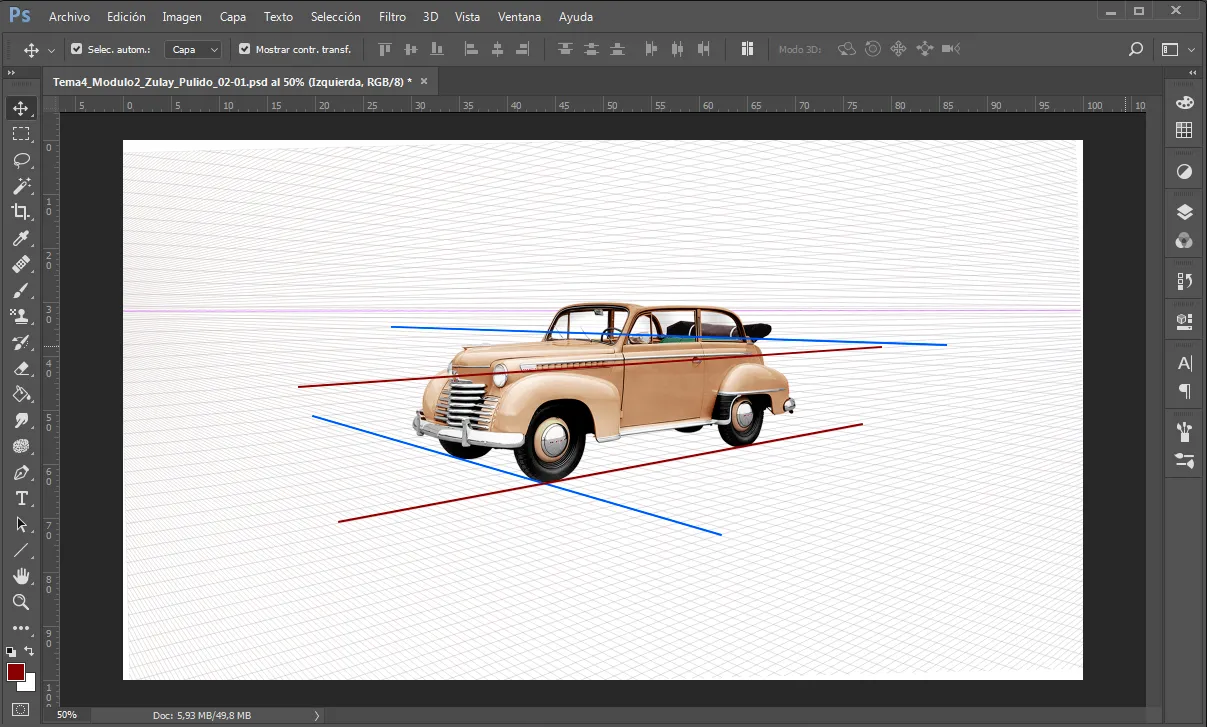Open the Channels panel icon

pos(1184,240)
